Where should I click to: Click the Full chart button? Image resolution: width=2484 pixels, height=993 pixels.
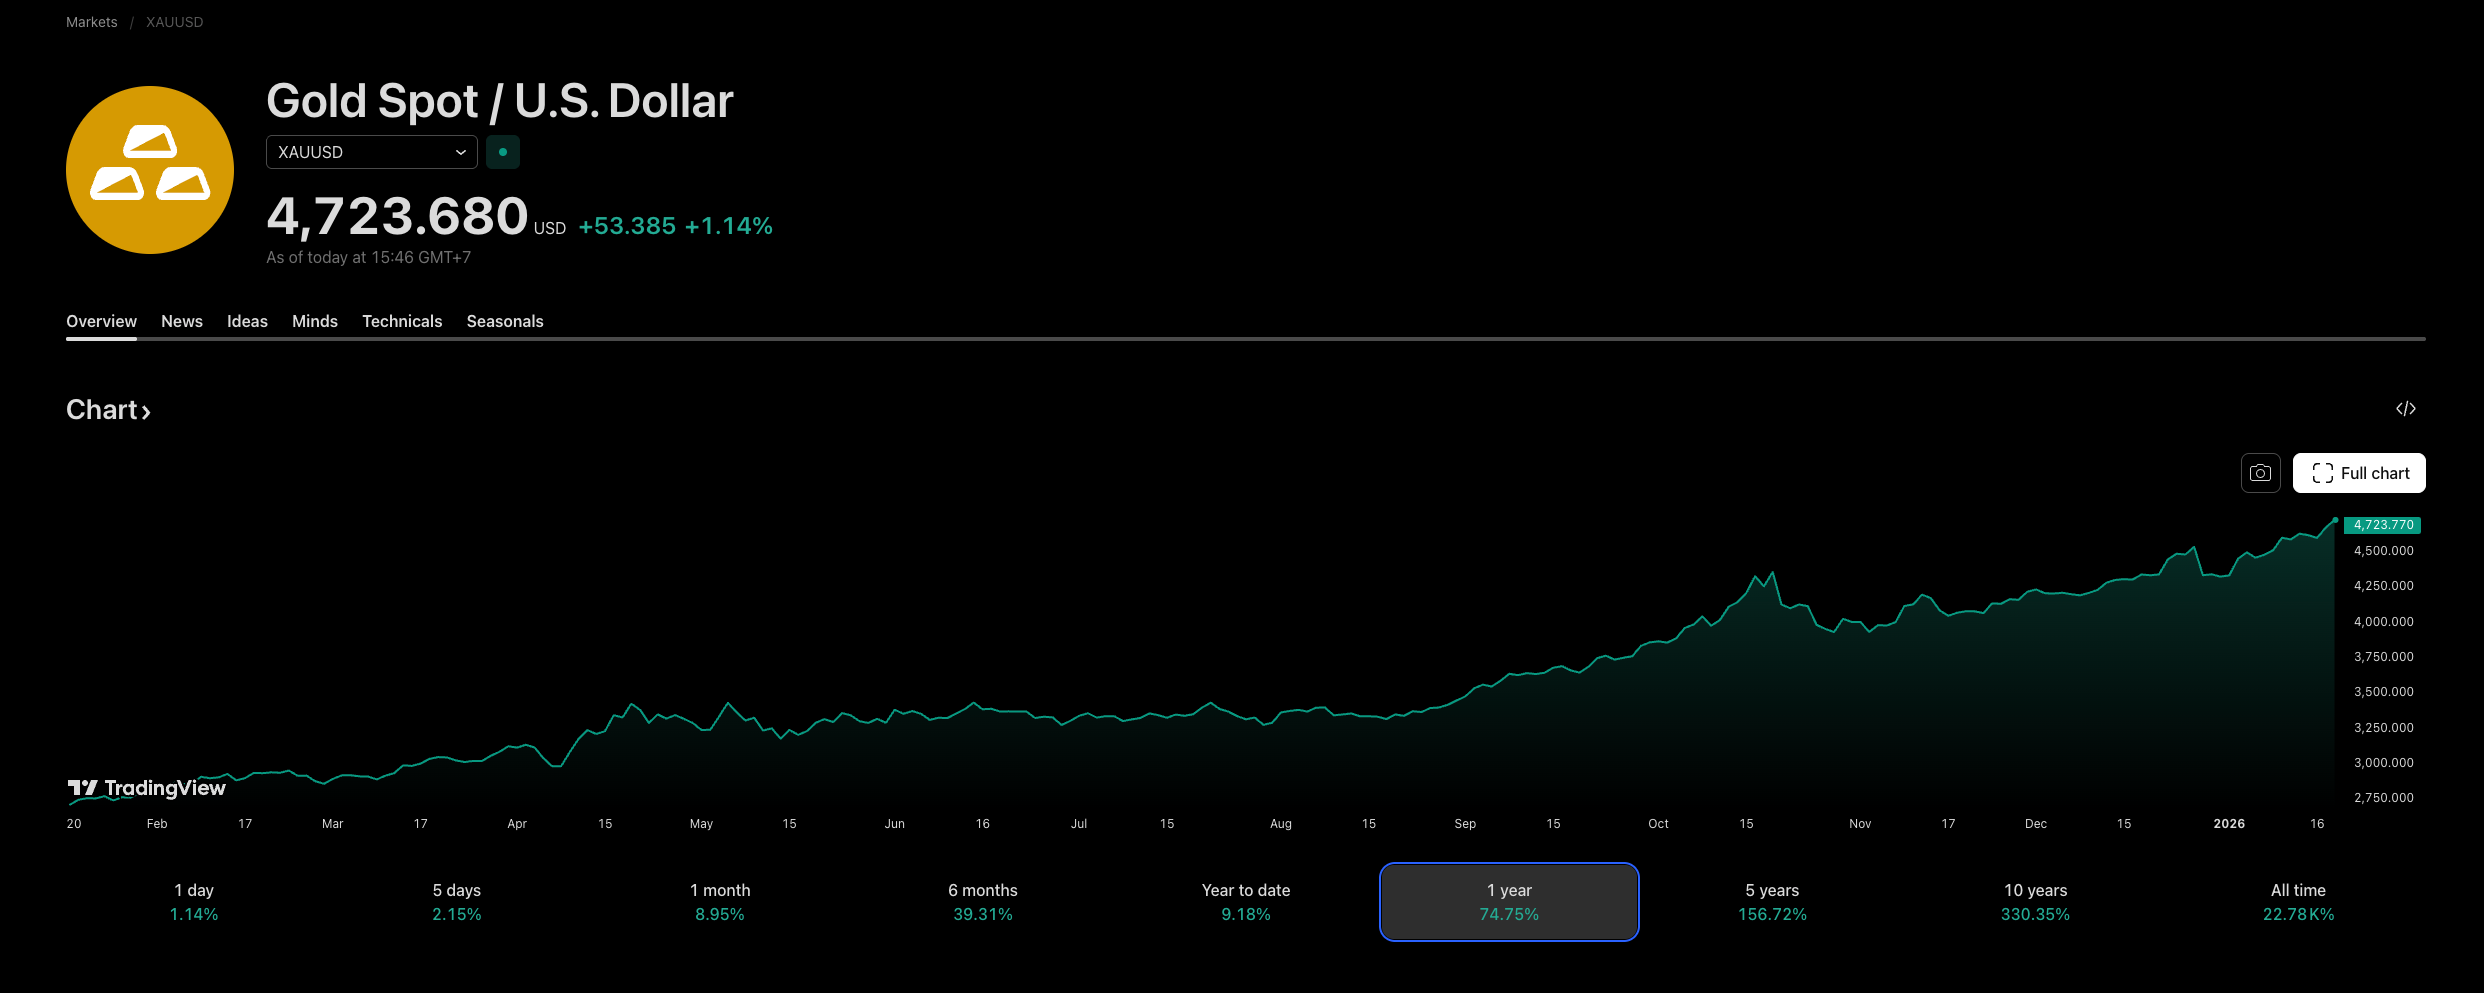[x=2358, y=473]
